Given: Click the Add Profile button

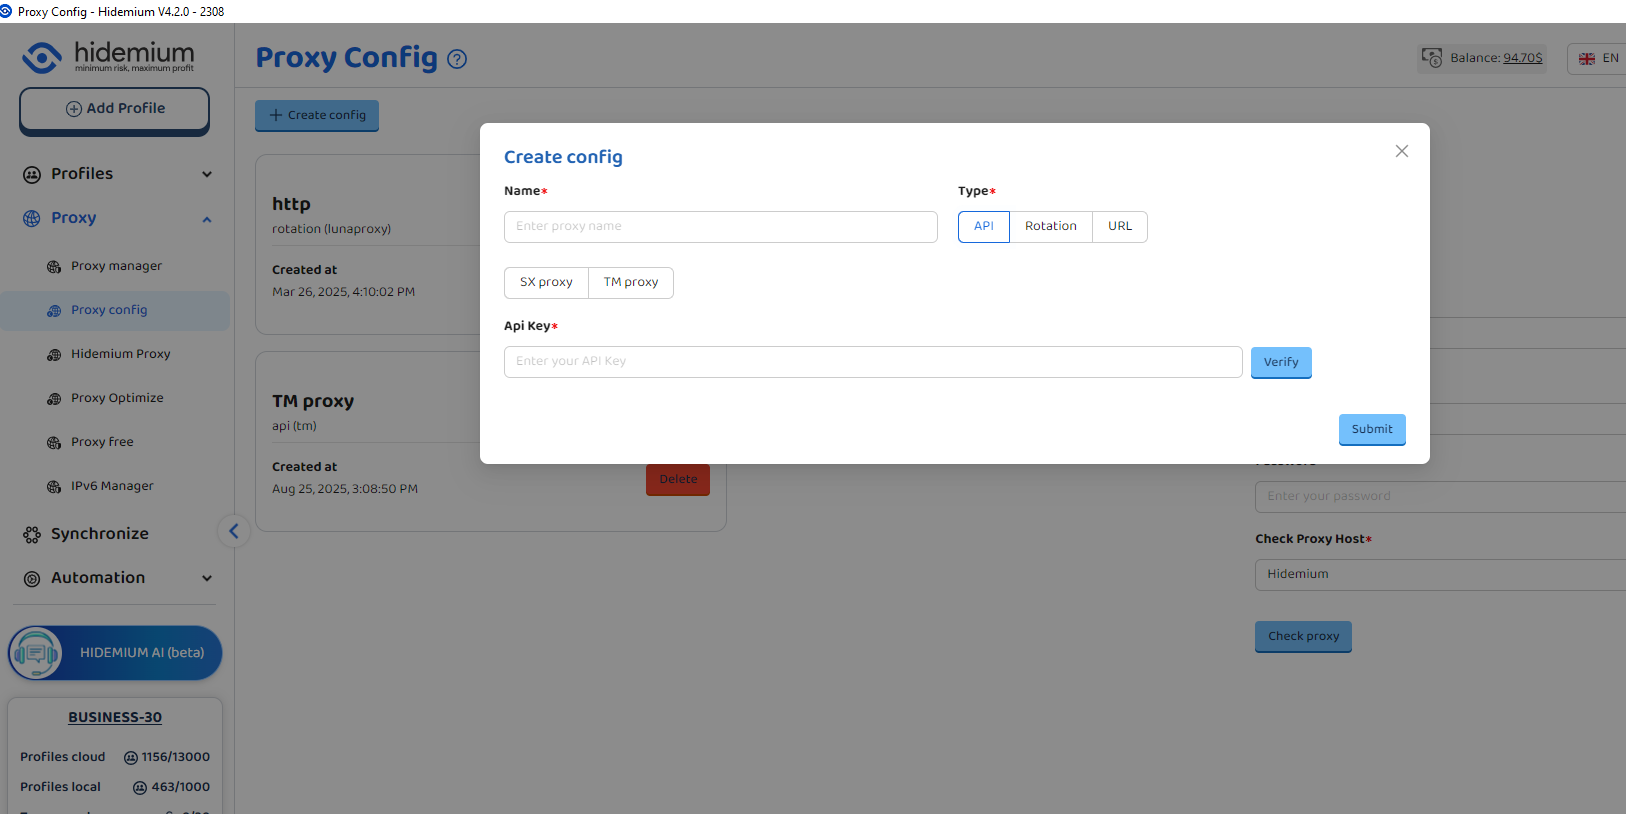Looking at the screenshot, I should pos(115,110).
